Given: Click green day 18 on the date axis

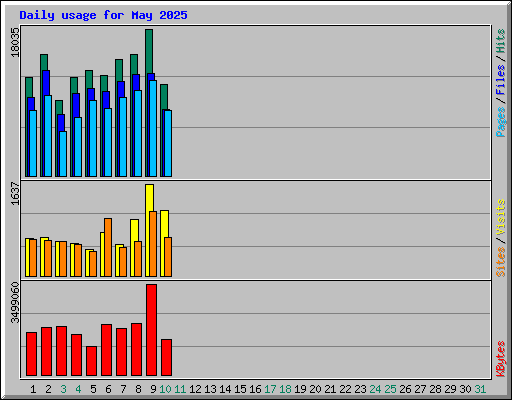Looking at the screenshot, I should tap(285, 389).
